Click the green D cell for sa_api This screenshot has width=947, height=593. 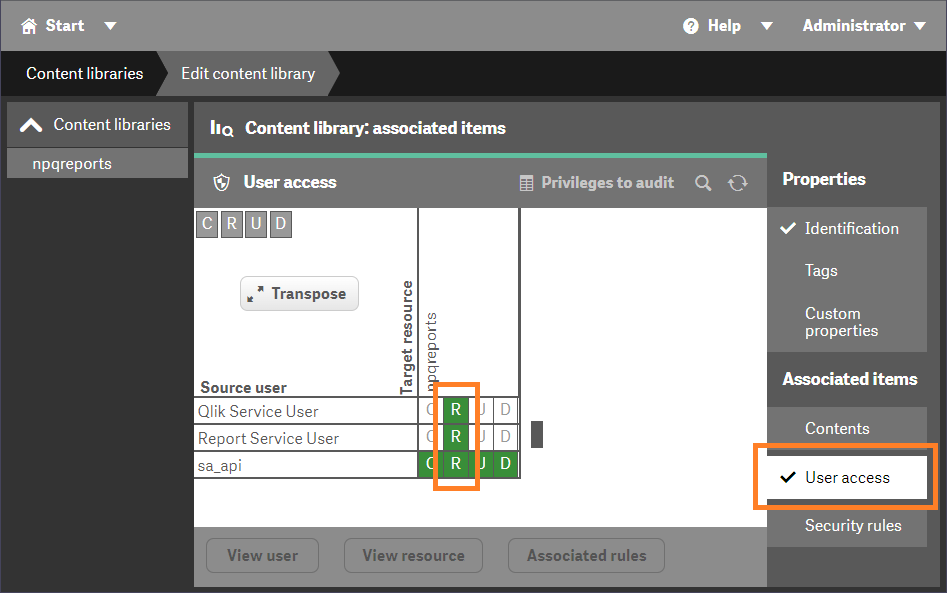coord(506,464)
